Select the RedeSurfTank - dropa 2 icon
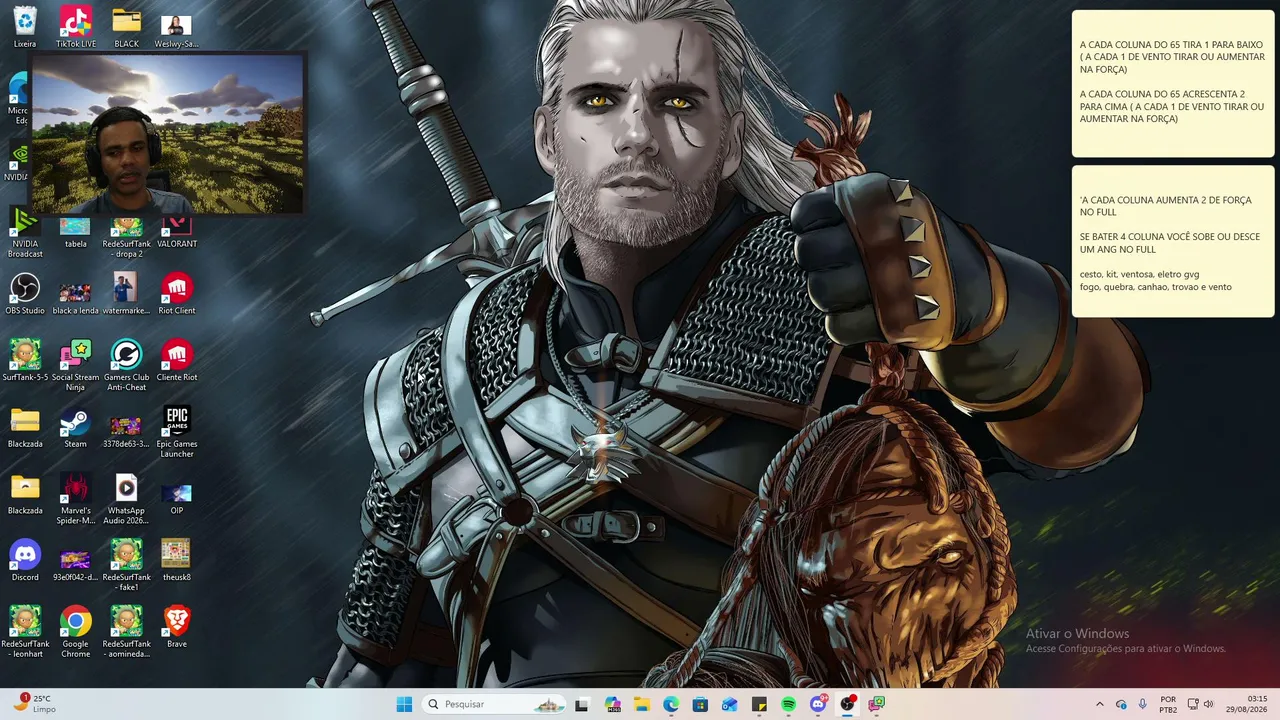The width and height of the screenshot is (1280, 720). [126, 238]
